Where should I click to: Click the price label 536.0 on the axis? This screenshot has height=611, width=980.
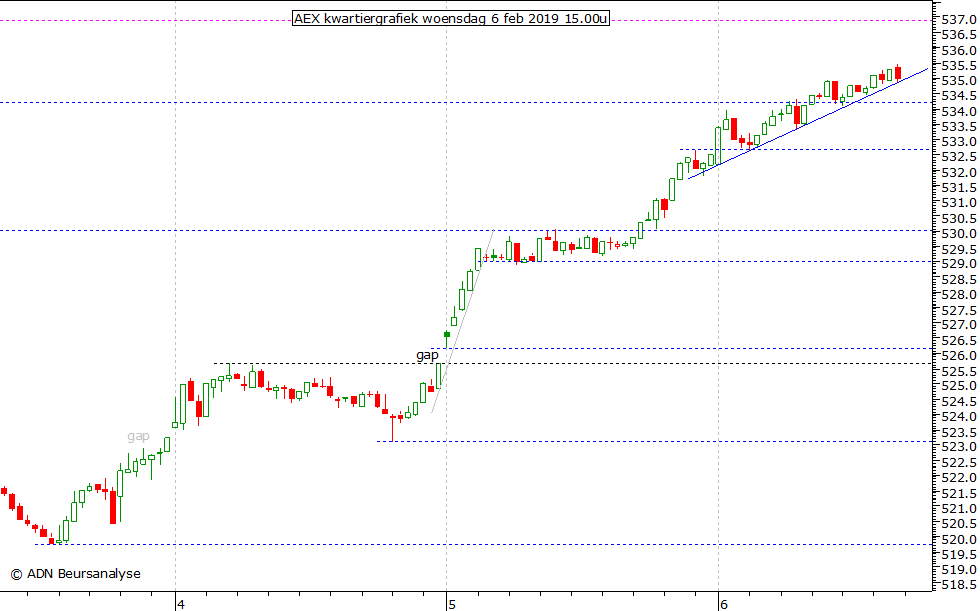(x=959, y=51)
